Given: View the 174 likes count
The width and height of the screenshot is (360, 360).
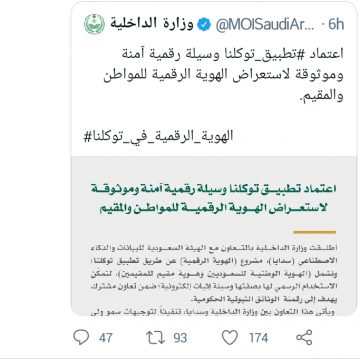Looking at the screenshot, I should (259, 338).
